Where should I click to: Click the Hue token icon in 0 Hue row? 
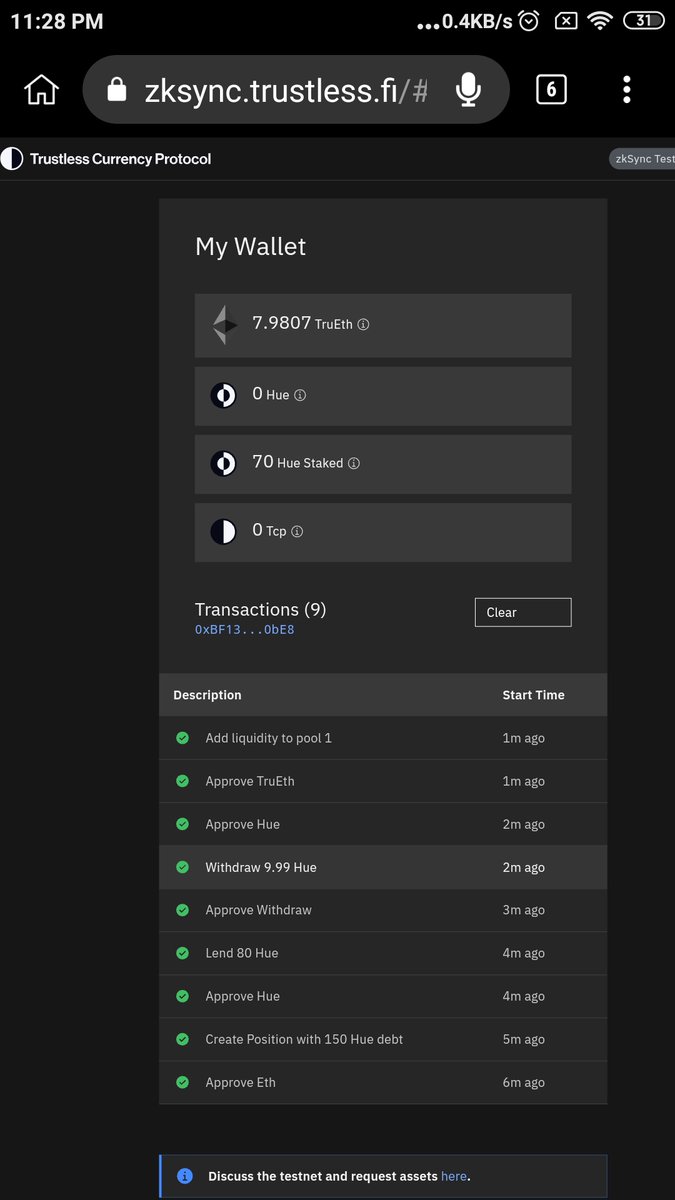223,395
